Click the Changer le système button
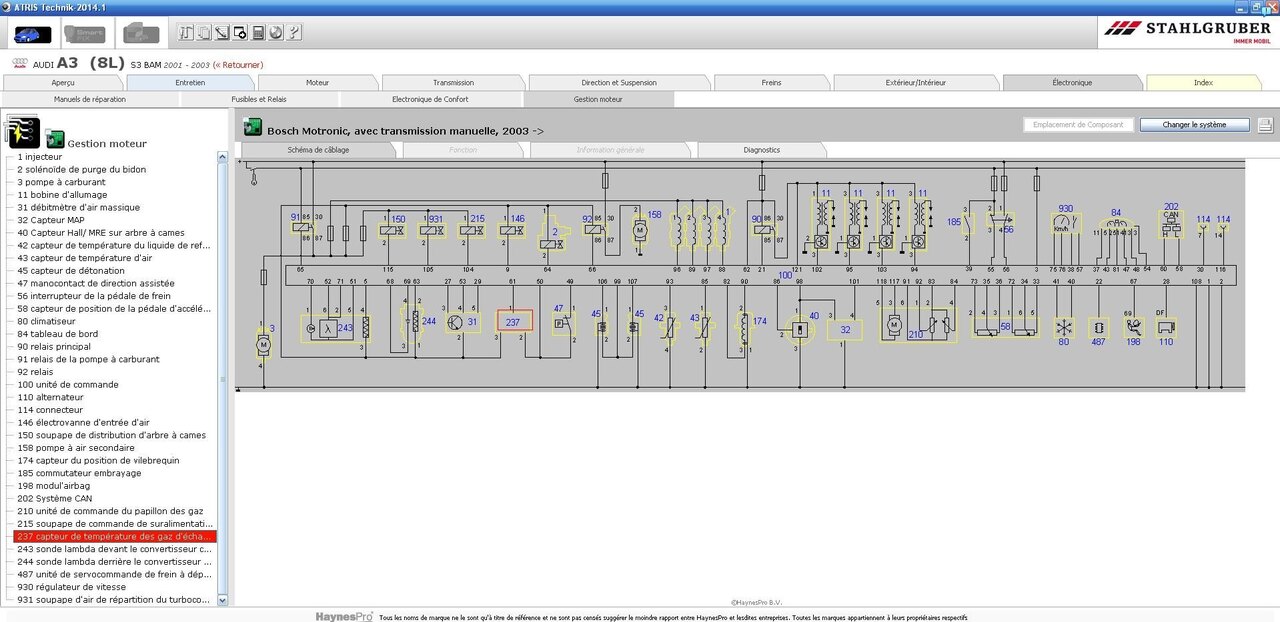Screen dimensions: 1280x622 pos(1193,125)
